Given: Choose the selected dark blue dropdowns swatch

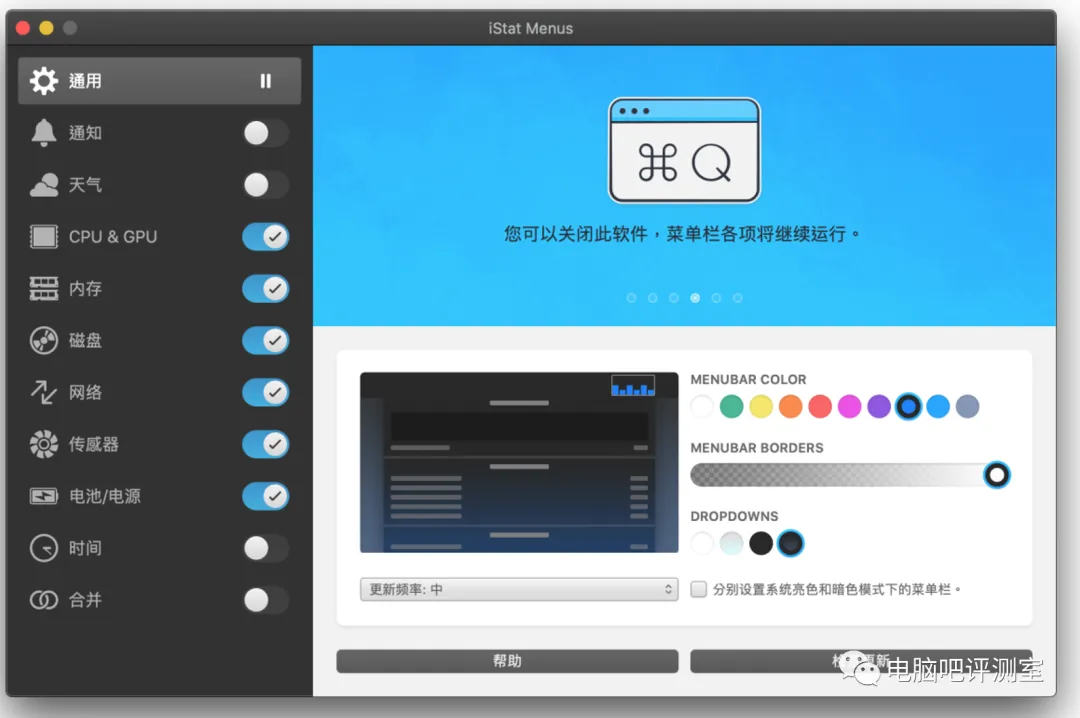Looking at the screenshot, I should (791, 544).
